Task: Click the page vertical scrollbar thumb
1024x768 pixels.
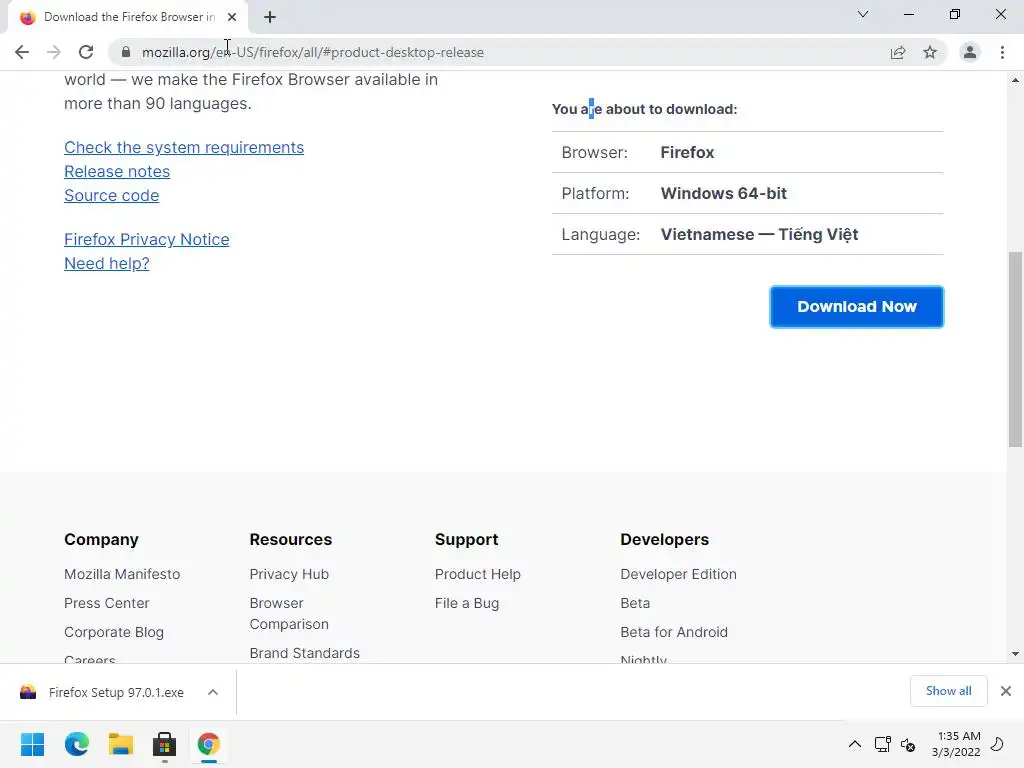Action: point(1015,349)
